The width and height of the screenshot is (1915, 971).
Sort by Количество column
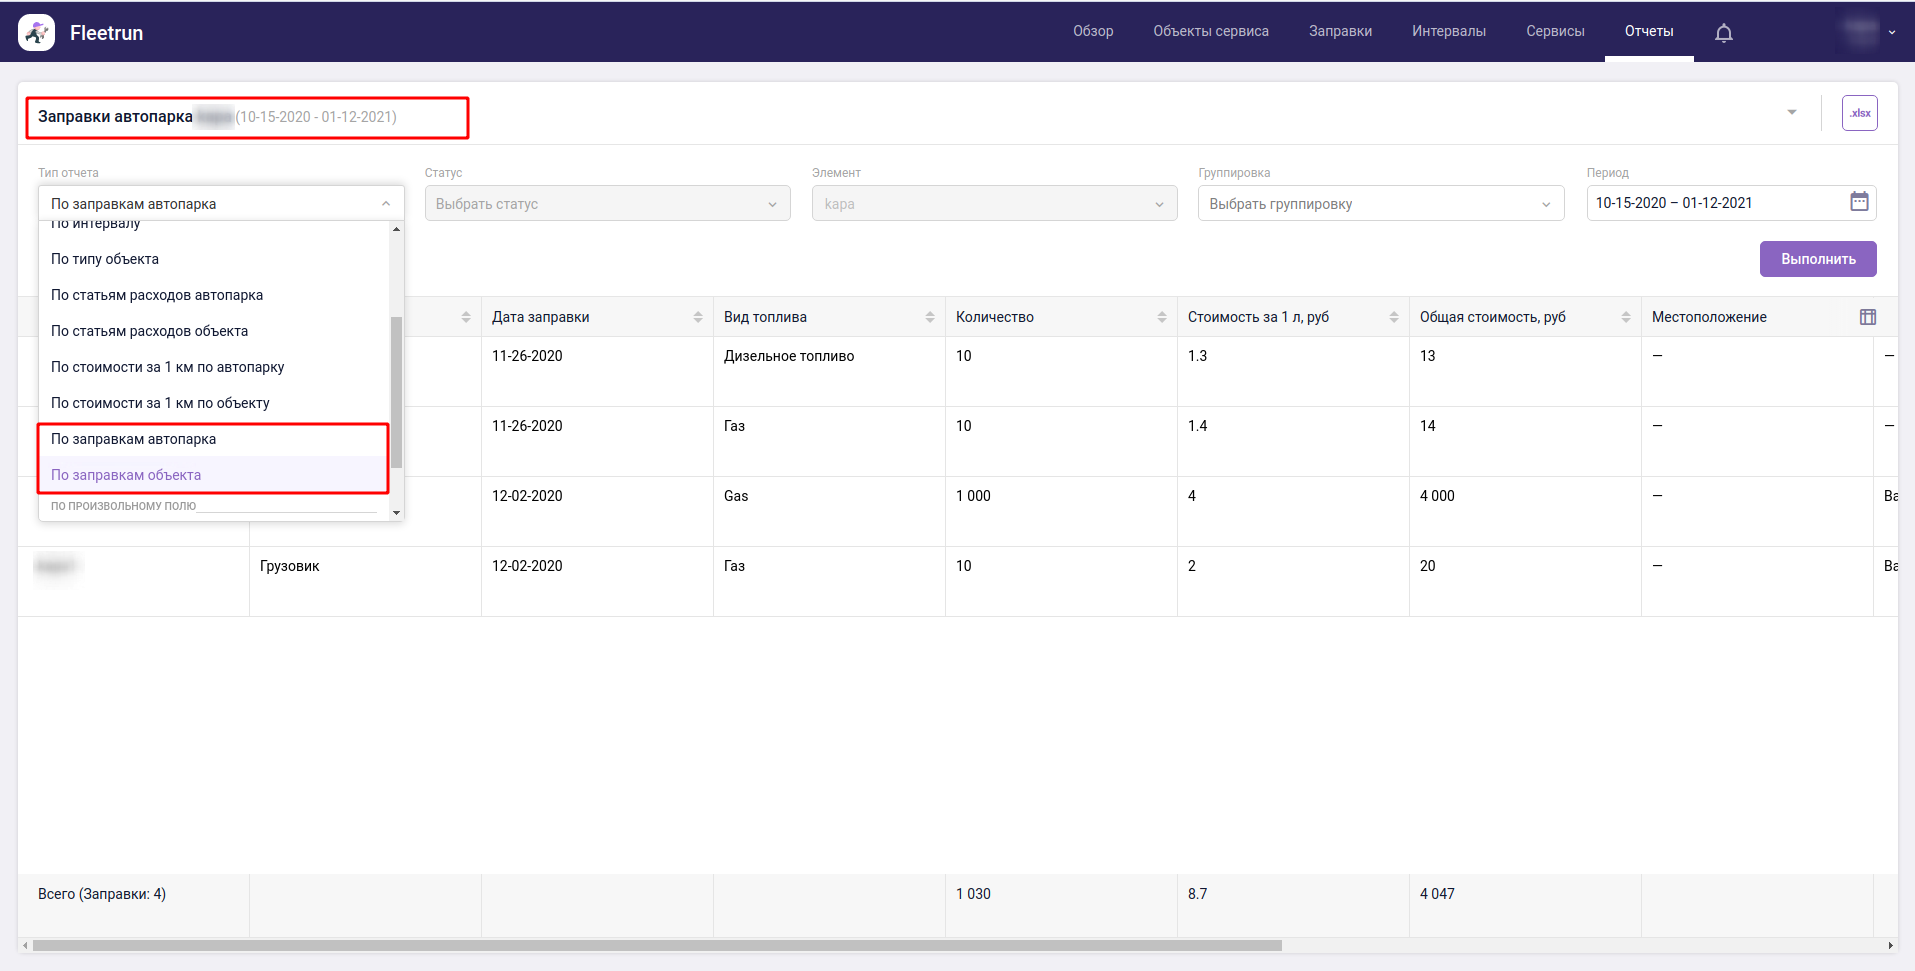1161,317
